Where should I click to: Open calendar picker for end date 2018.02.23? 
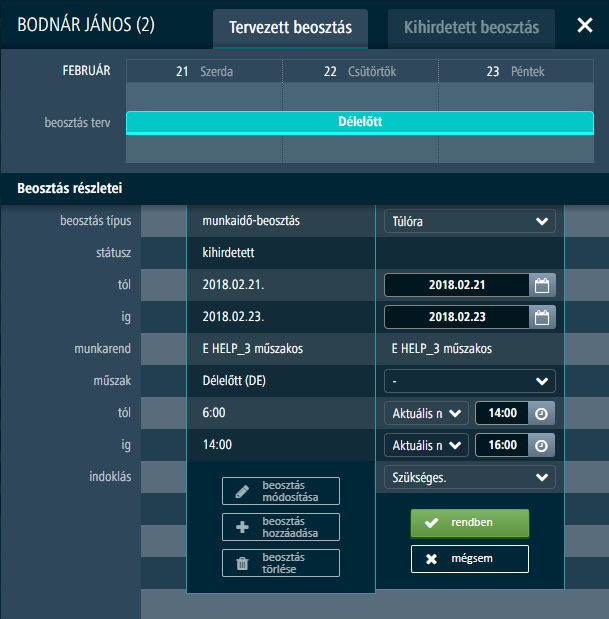click(x=542, y=317)
